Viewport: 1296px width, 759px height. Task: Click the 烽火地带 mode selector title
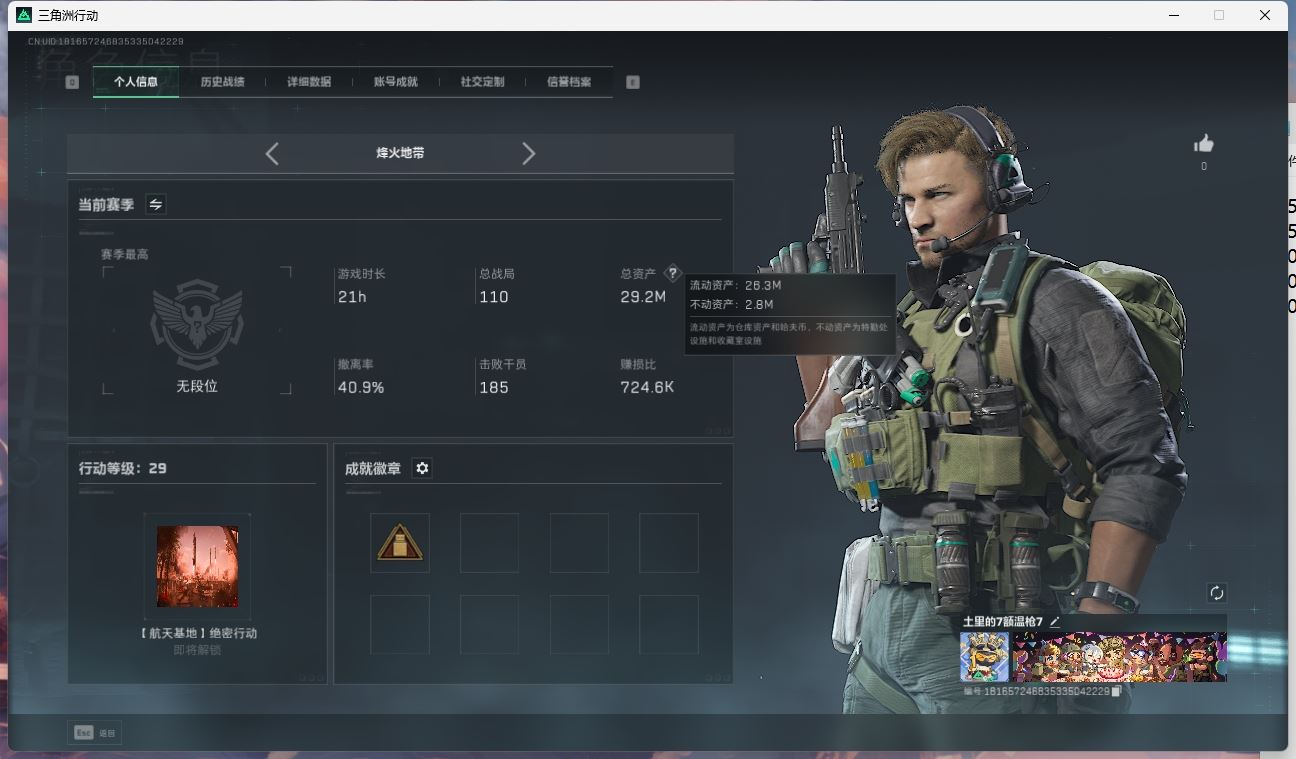click(x=400, y=153)
